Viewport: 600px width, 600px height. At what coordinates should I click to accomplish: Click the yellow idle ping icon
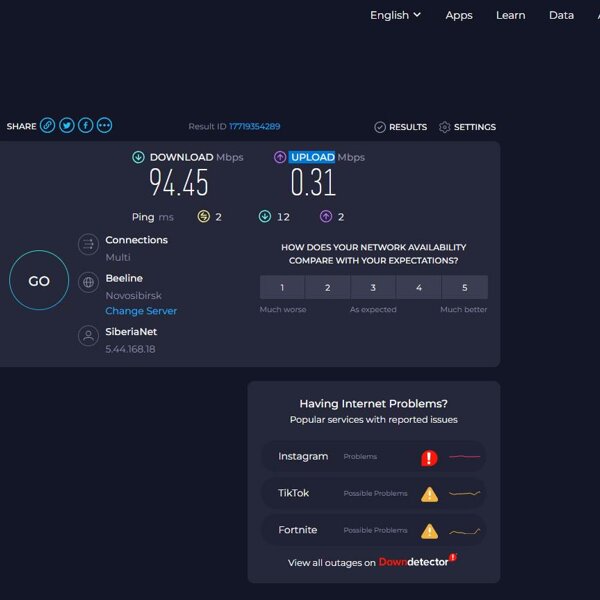[204, 217]
